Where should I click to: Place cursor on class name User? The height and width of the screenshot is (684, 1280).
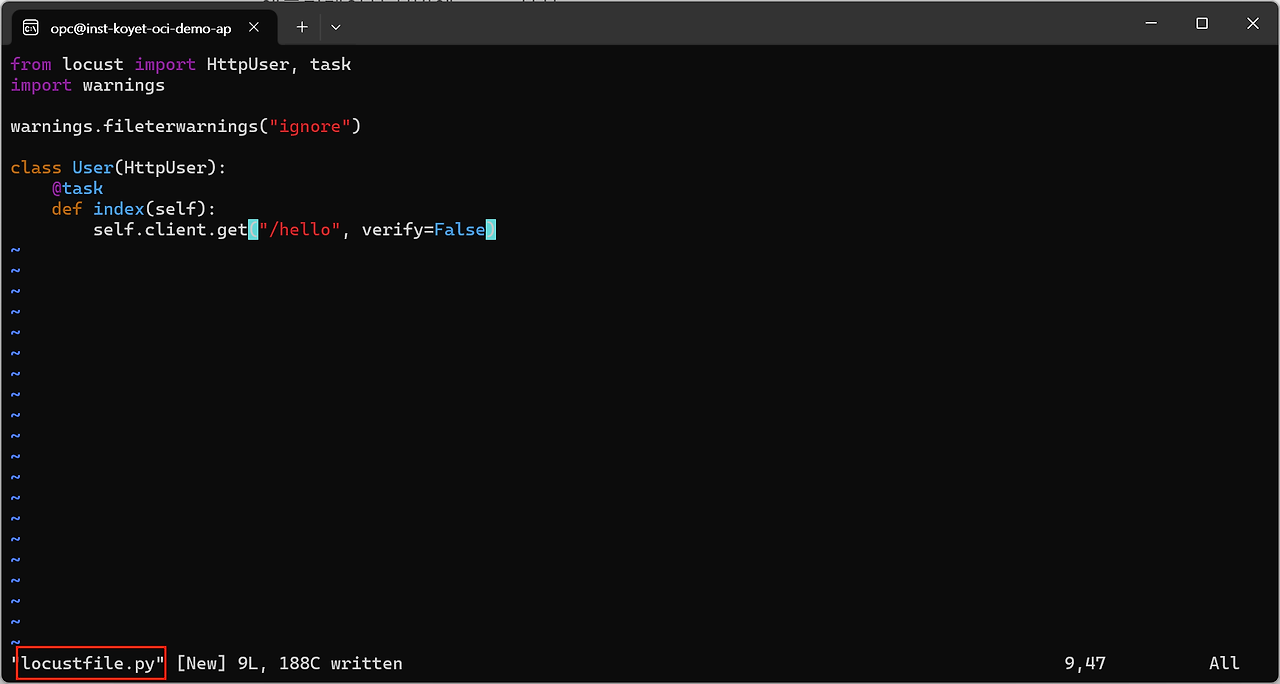93,168
